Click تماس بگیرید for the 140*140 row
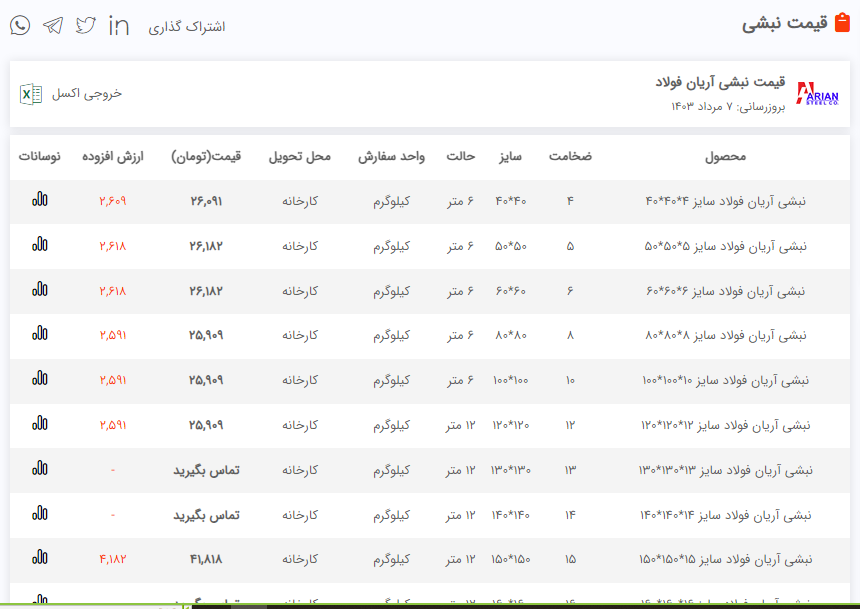 206,515
